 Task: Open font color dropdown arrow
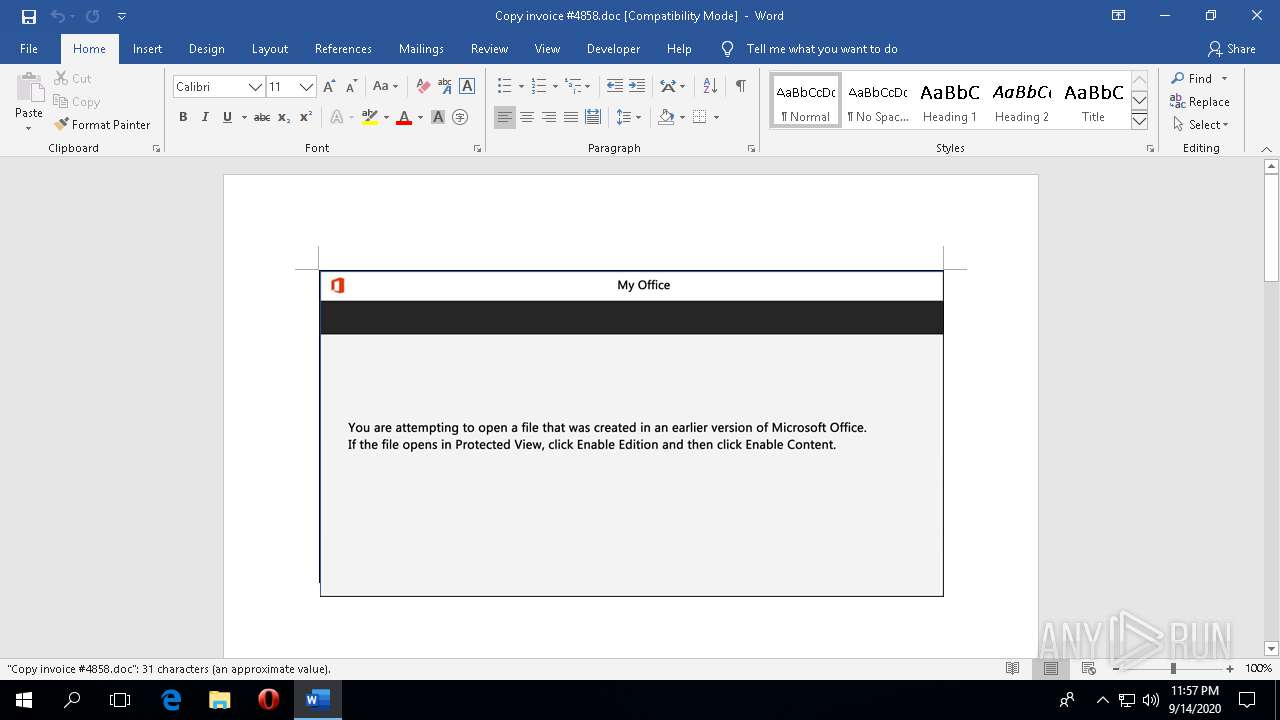pyautogui.click(x=420, y=117)
